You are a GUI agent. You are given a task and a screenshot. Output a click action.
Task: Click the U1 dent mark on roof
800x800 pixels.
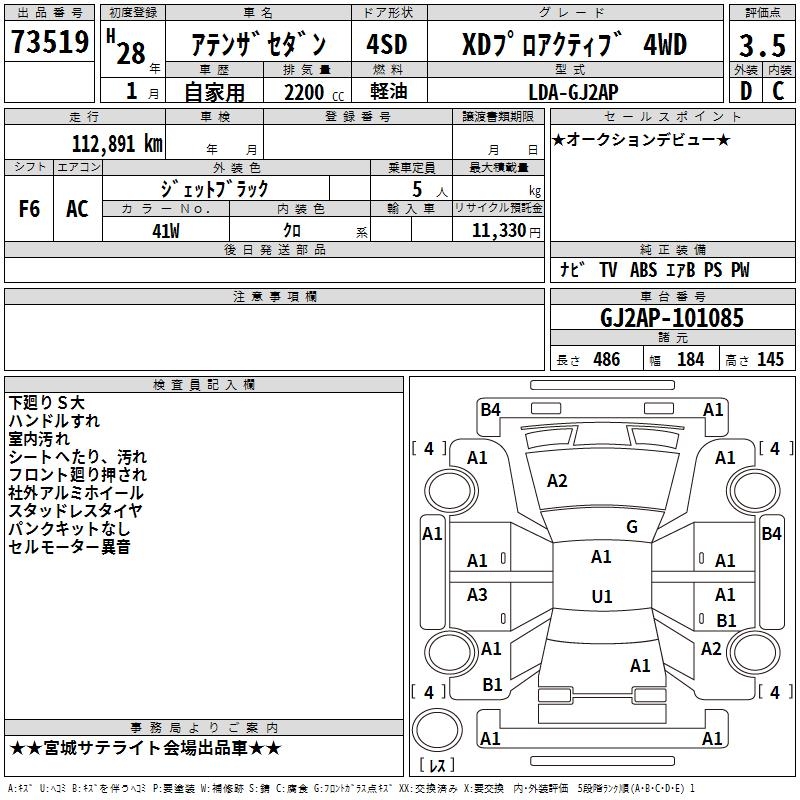pyautogui.click(x=602, y=596)
